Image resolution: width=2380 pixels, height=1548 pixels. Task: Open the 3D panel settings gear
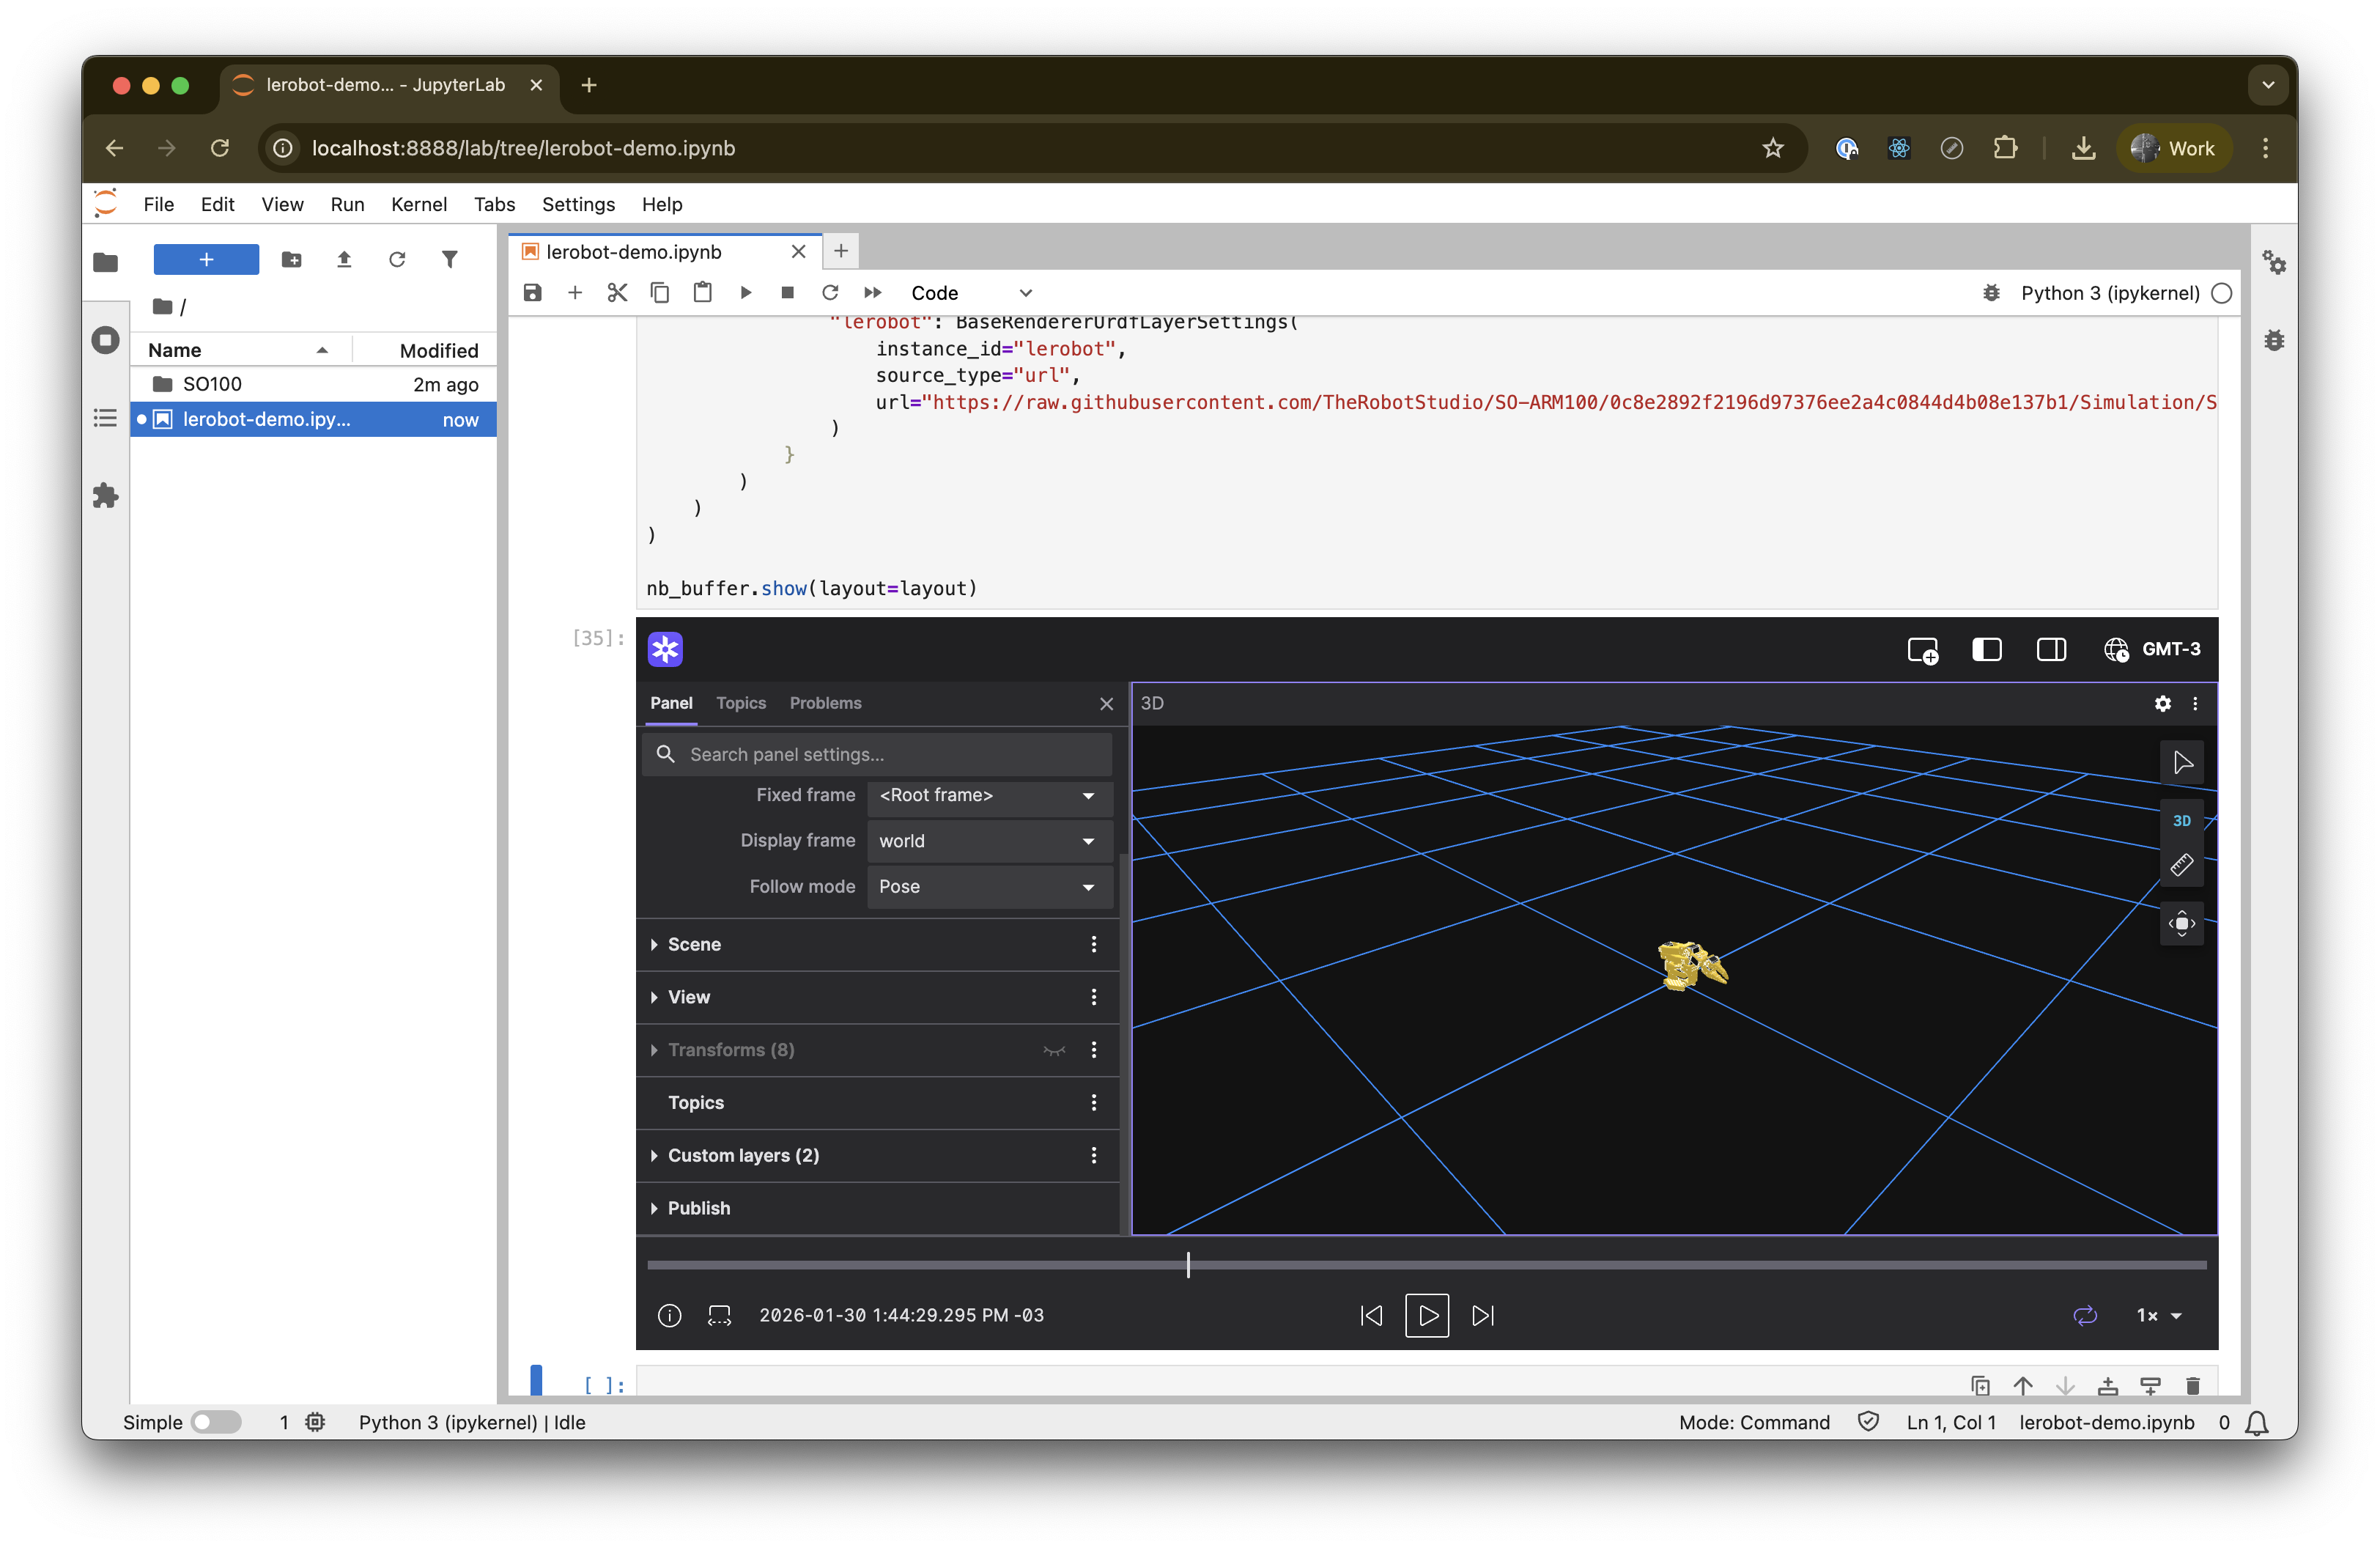pos(2162,703)
